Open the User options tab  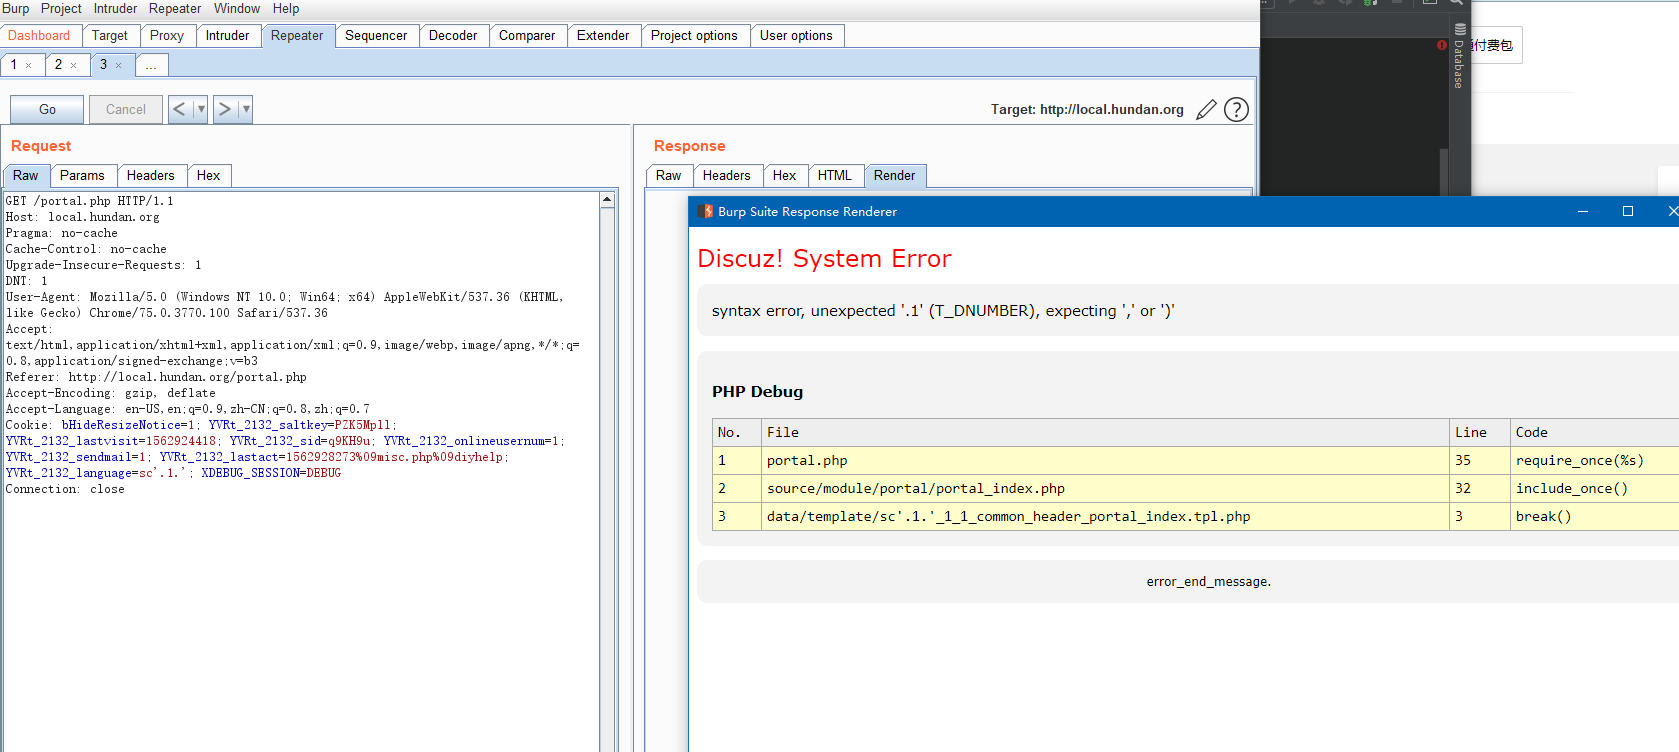pos(796,35)
